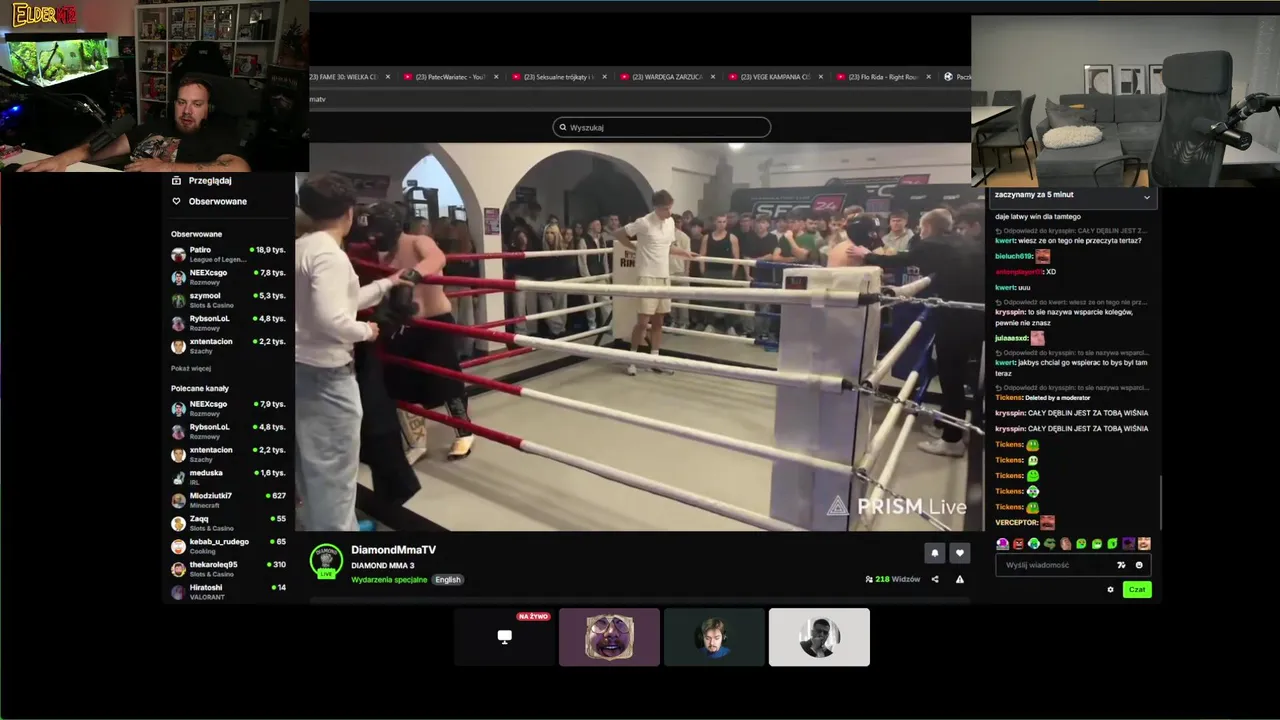1280x720 pixels.
Task: Open the Wydarzenia specjalne category link
Action: point(389,580)
